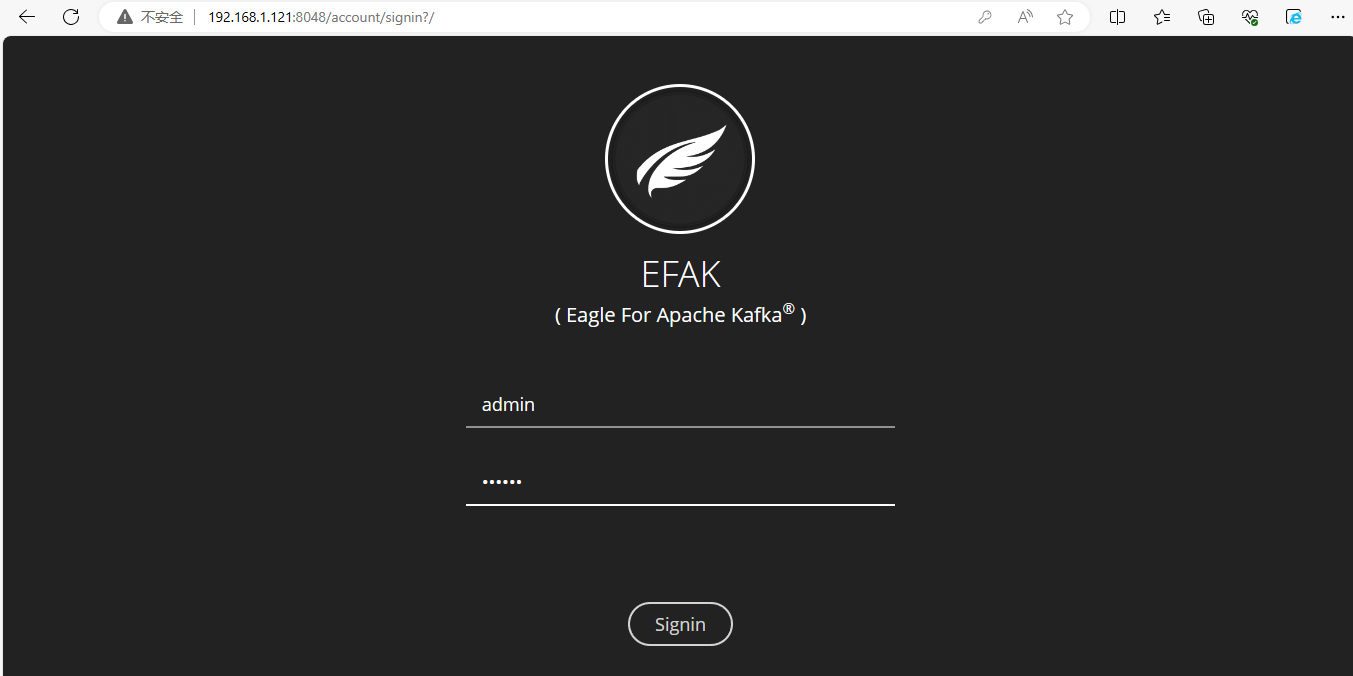Click the 不安全 security label
Screen dimensions: 1353x676
(162, 17)
